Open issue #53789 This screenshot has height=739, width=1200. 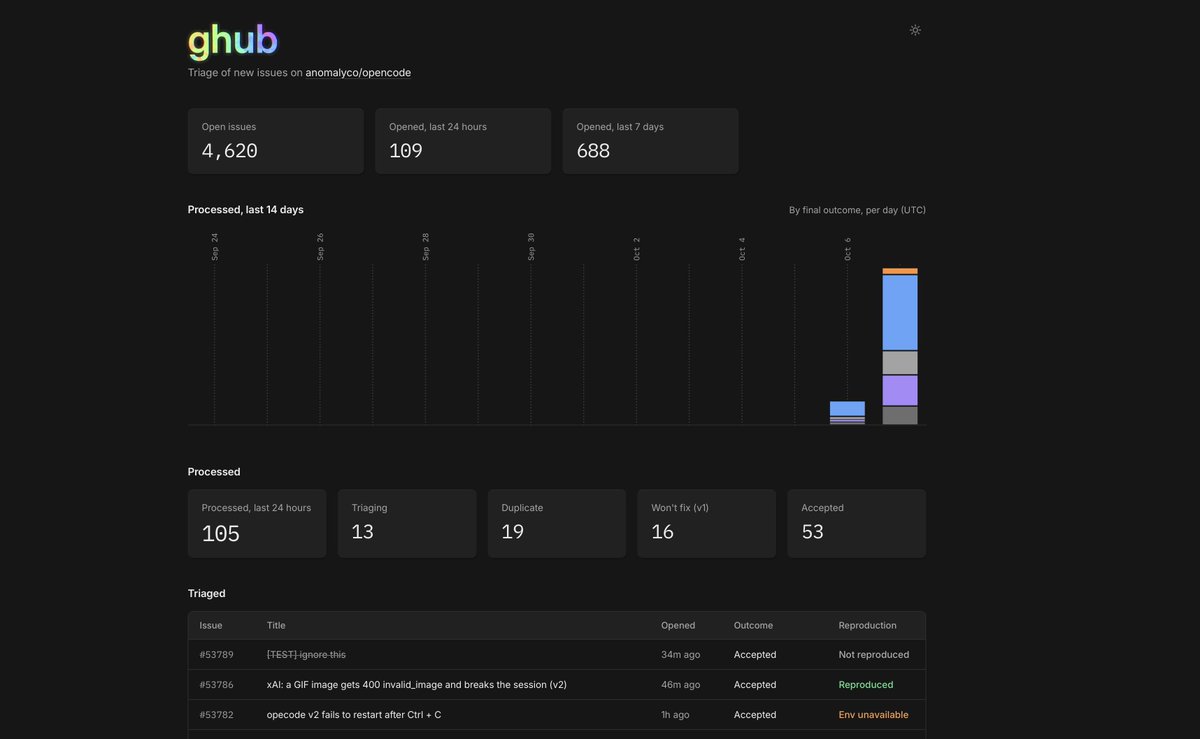217,655
